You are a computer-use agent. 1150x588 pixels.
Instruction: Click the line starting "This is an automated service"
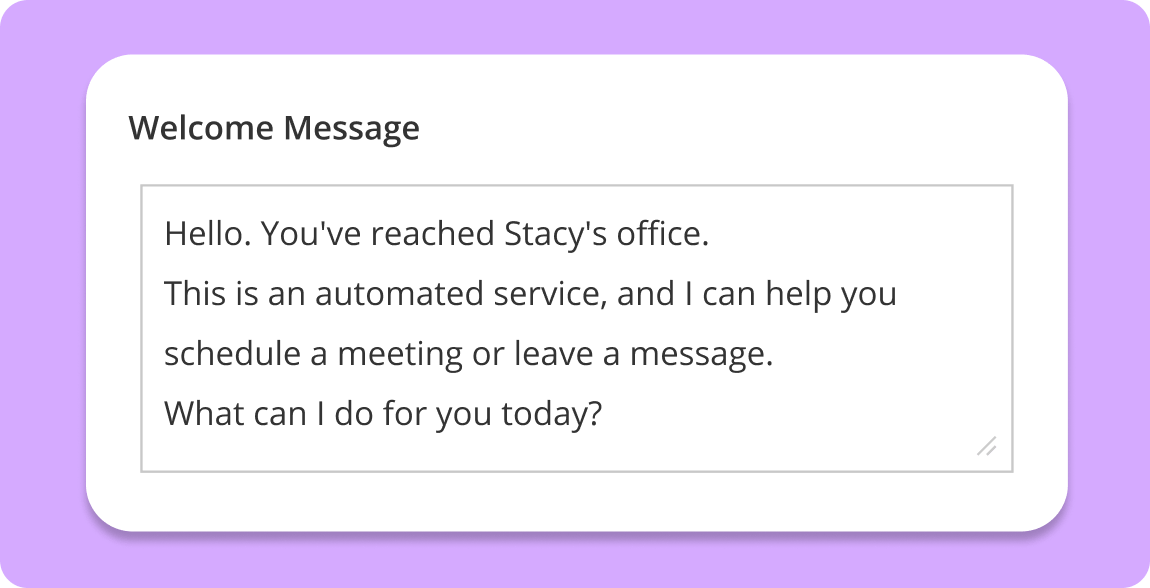(x=530, y=294)
